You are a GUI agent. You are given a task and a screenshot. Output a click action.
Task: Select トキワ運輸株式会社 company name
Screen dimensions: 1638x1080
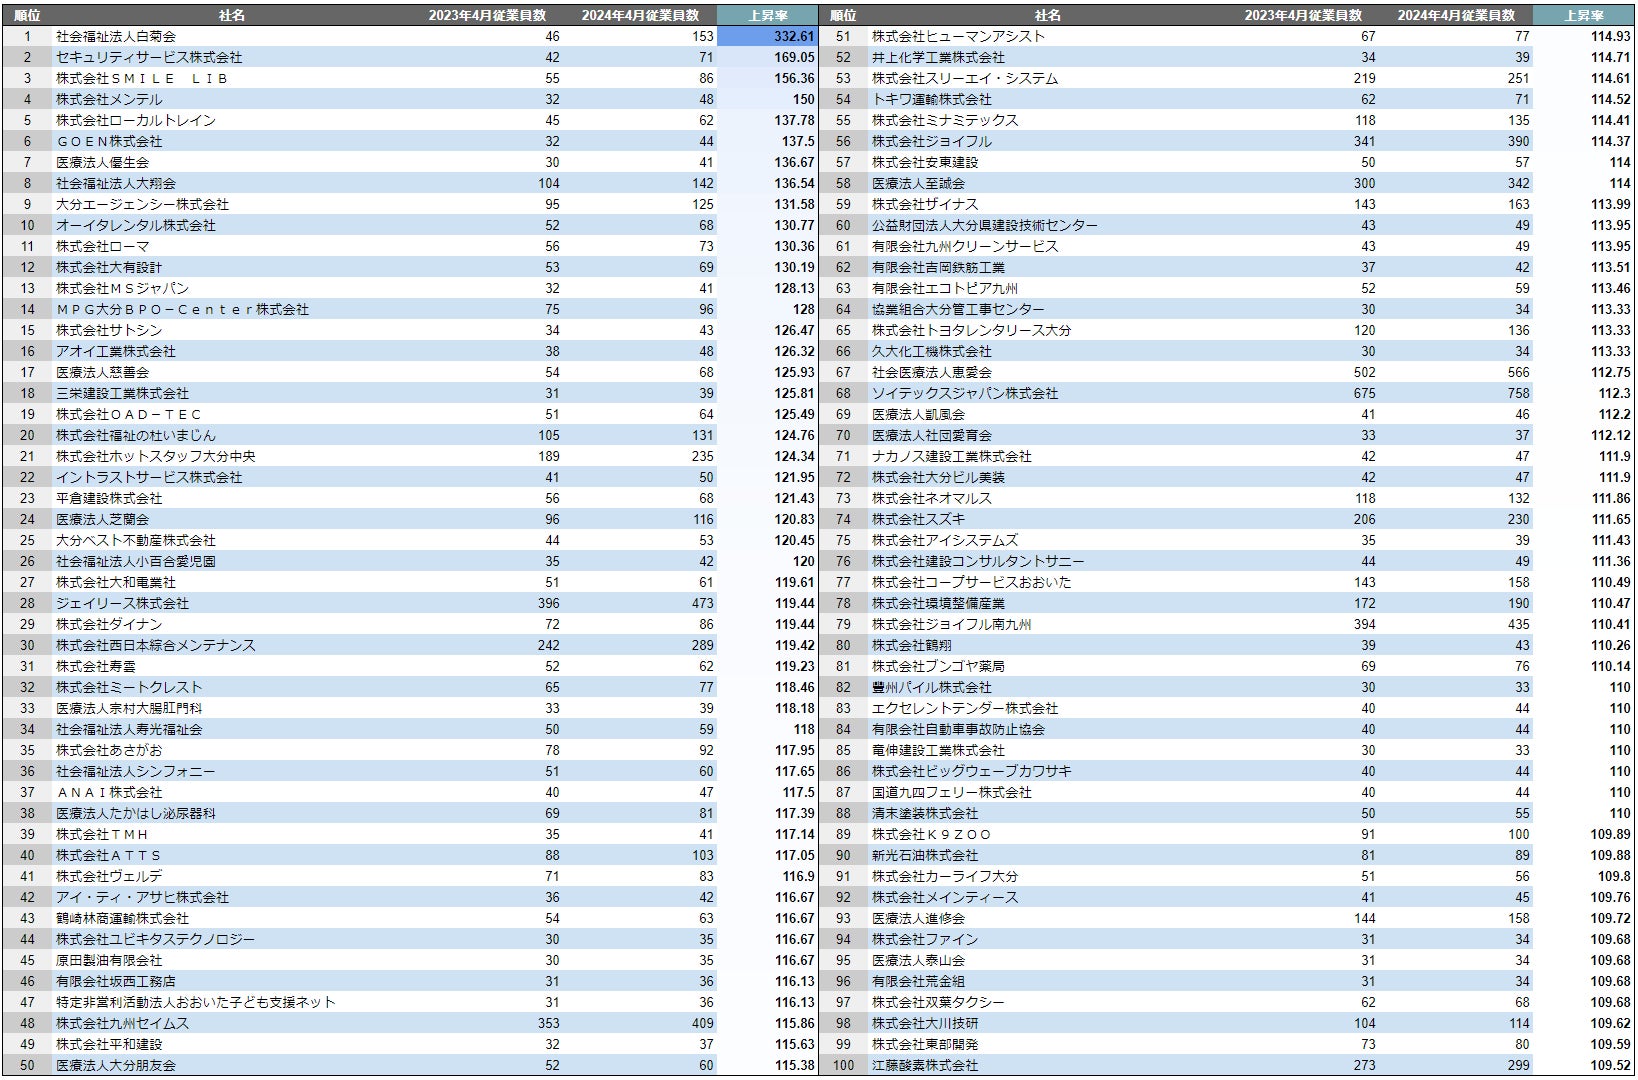pyautogui.click(x=932, y=99)
